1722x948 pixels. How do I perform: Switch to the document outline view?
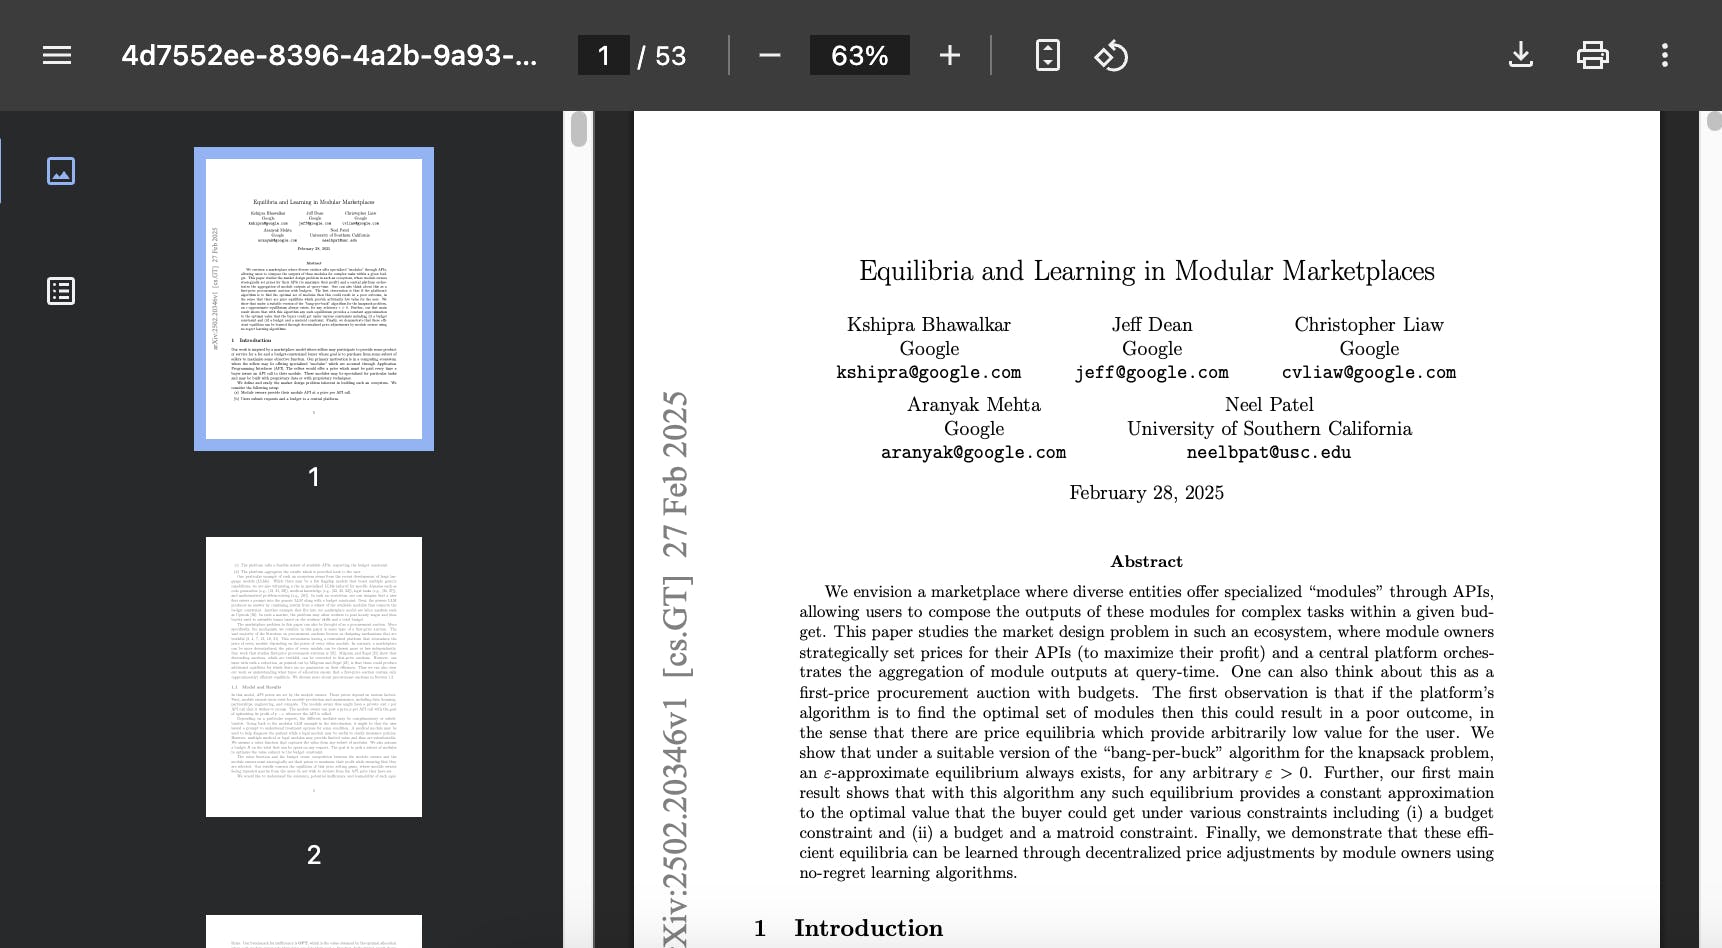pyautogui.click(x=61, y=291)
